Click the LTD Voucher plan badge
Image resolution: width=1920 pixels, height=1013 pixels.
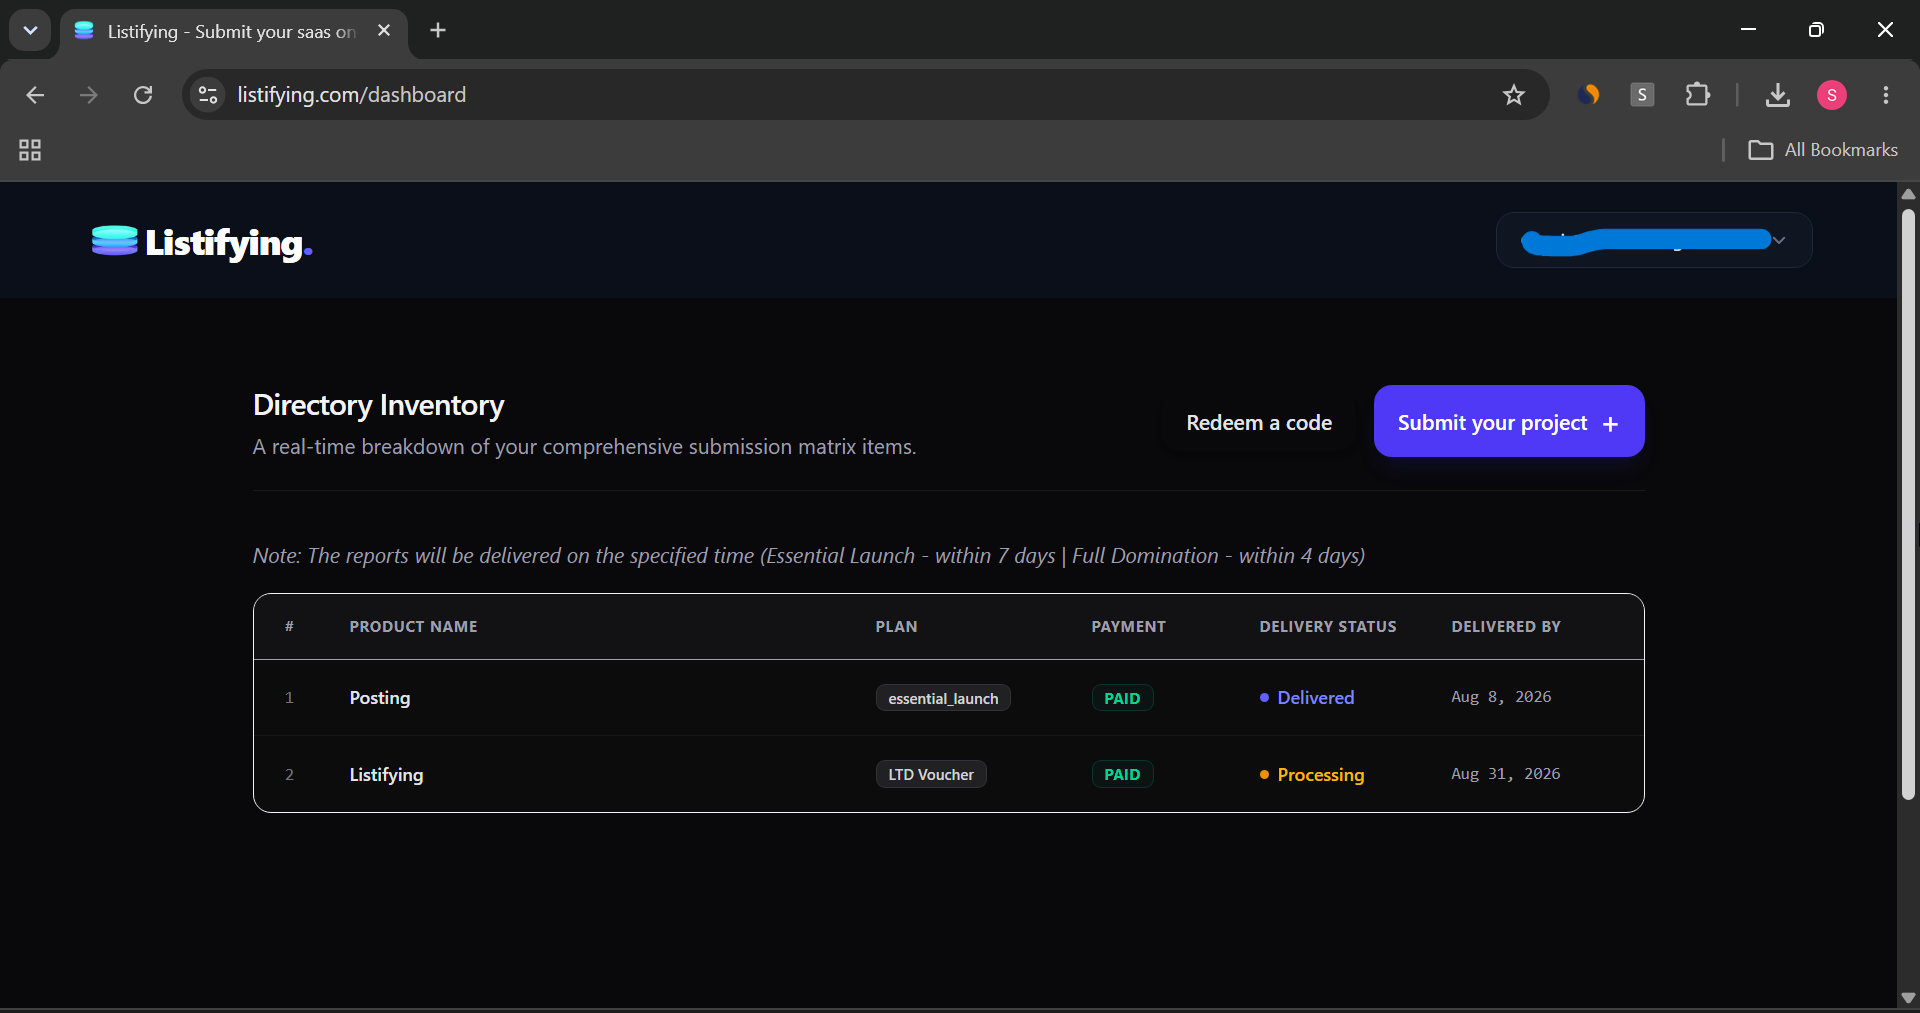tap(931, 775)
